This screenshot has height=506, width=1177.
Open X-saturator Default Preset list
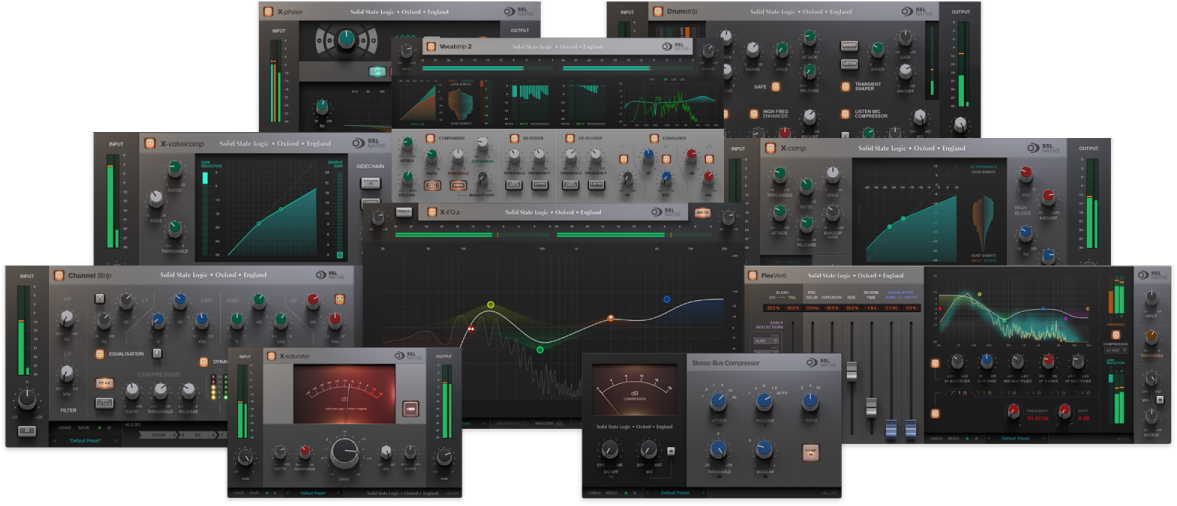click(315, 493)
